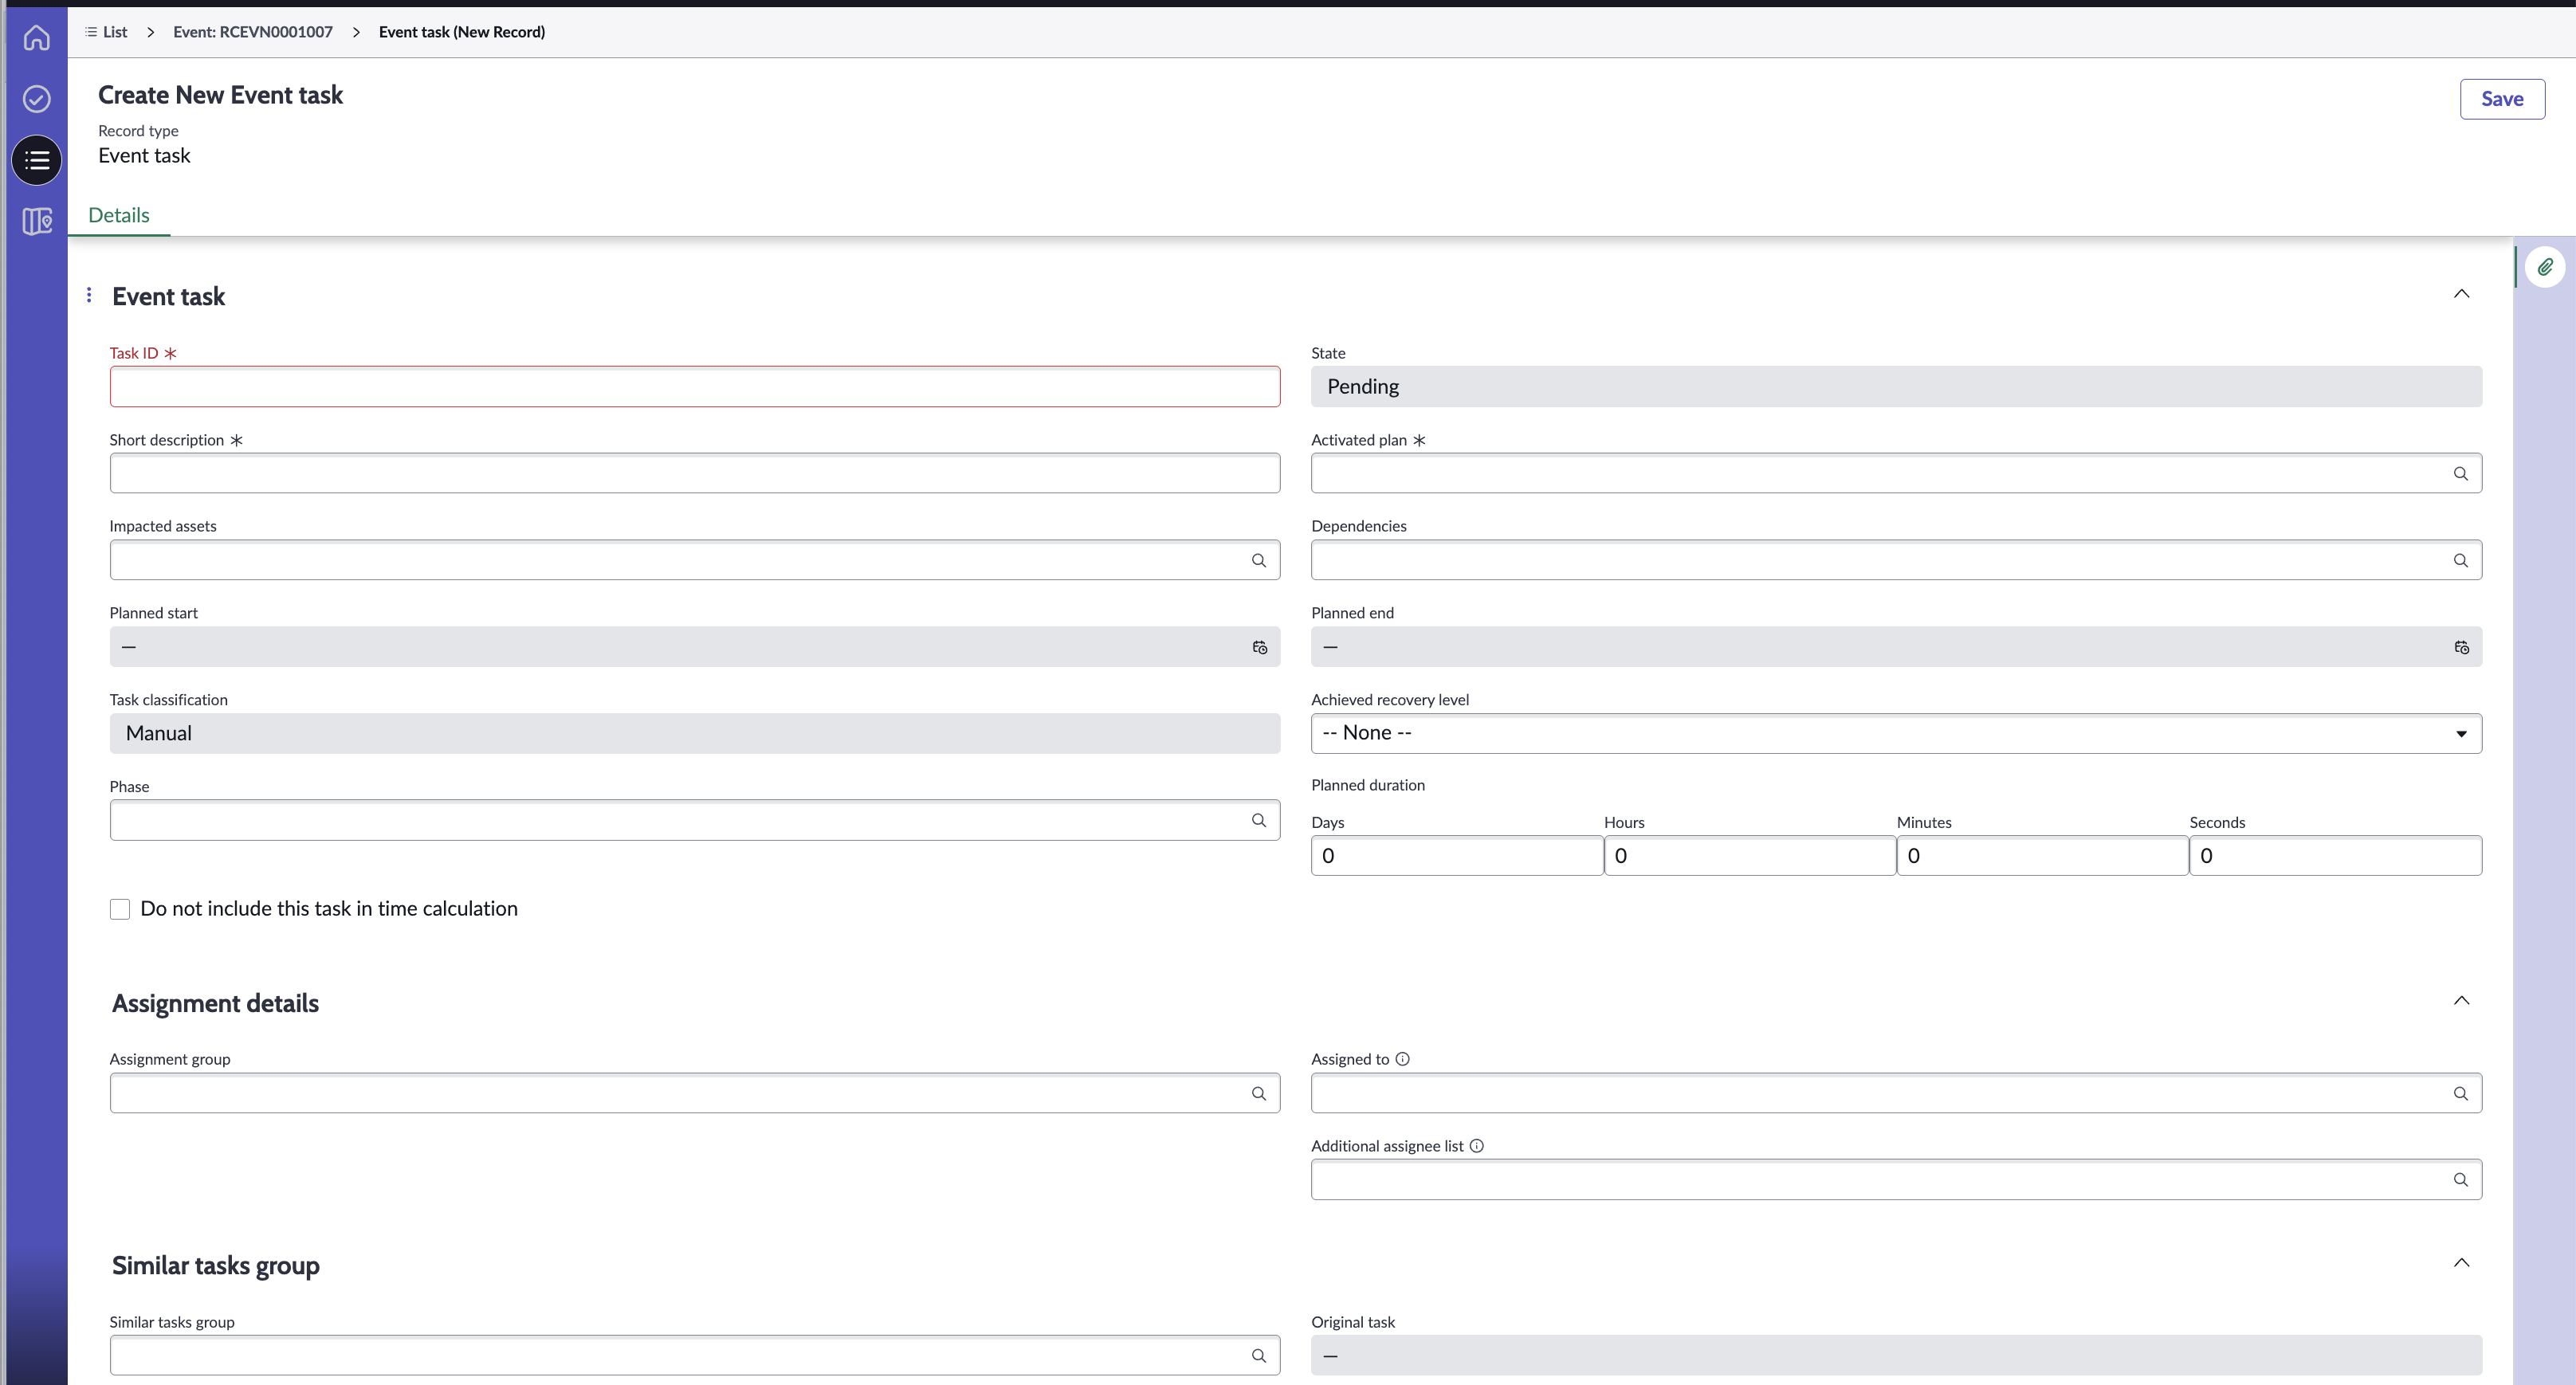Search Assignment group lookup icon
Image resolution: width=2576 pixels, height=1385 pixels.
(x=1258, y=1094)
